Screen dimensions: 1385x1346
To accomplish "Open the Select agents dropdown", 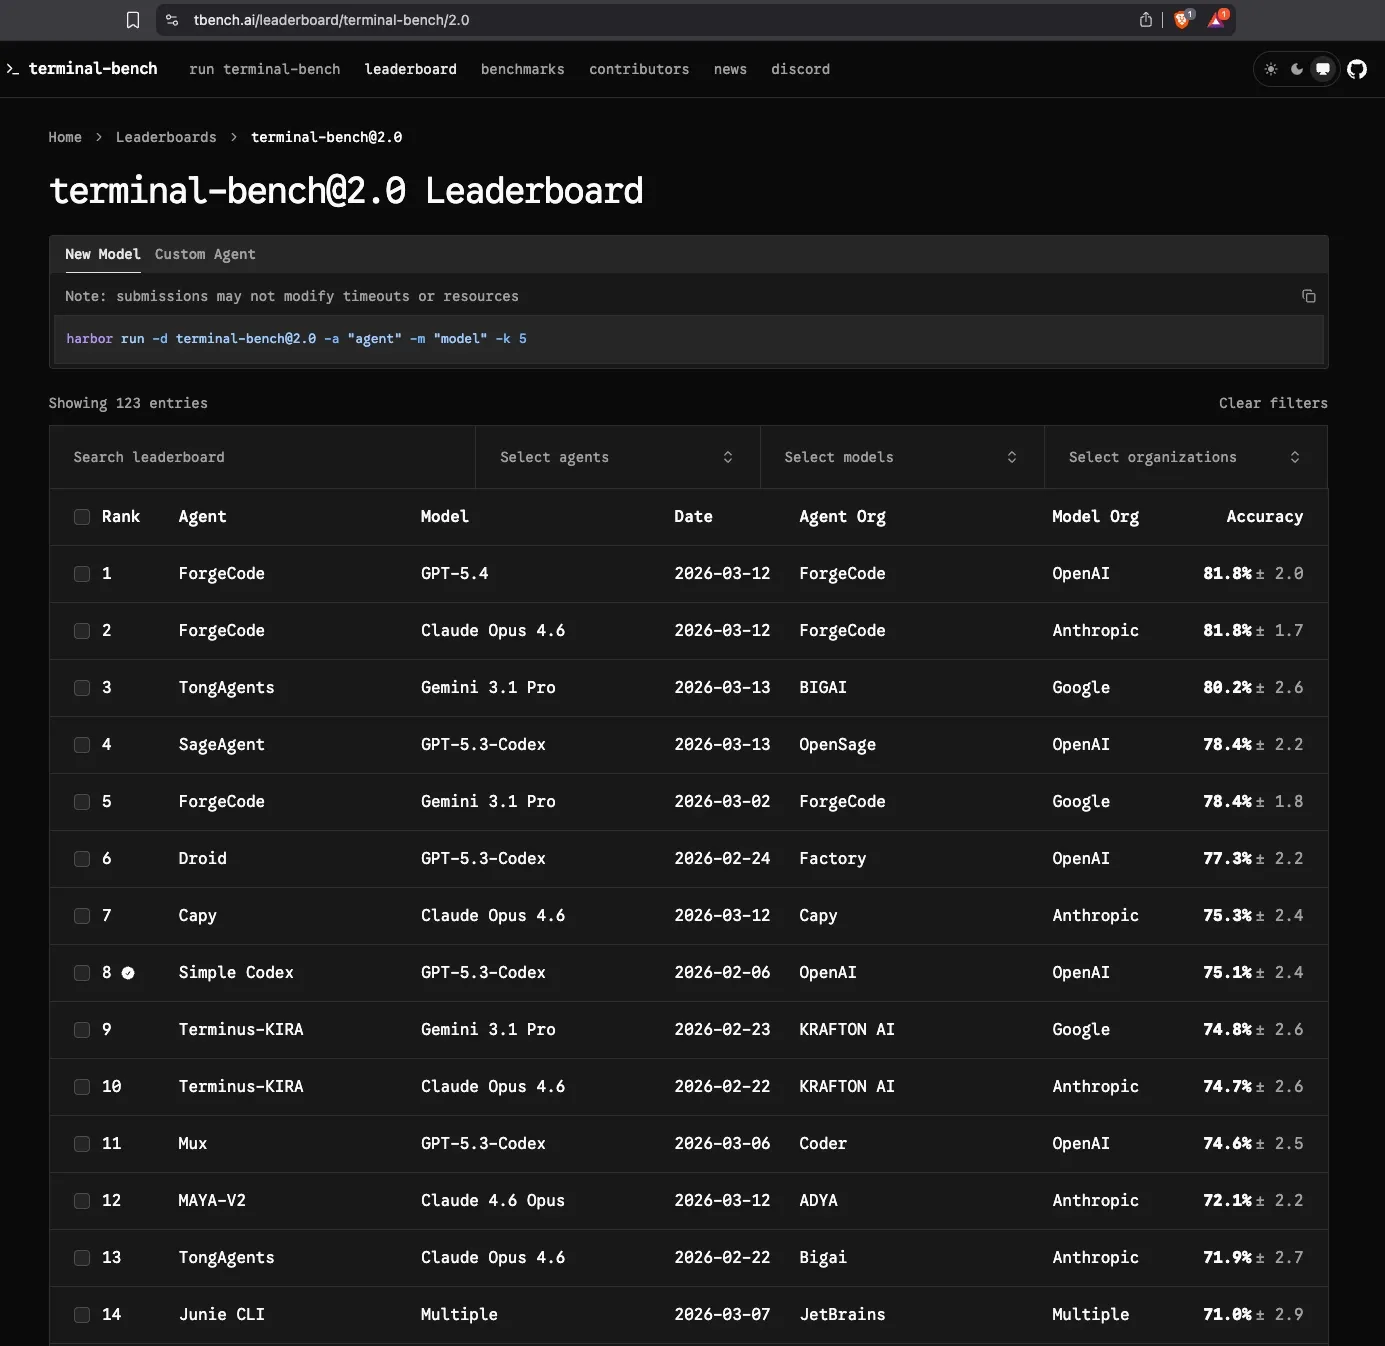I will [x=617, y=457].
